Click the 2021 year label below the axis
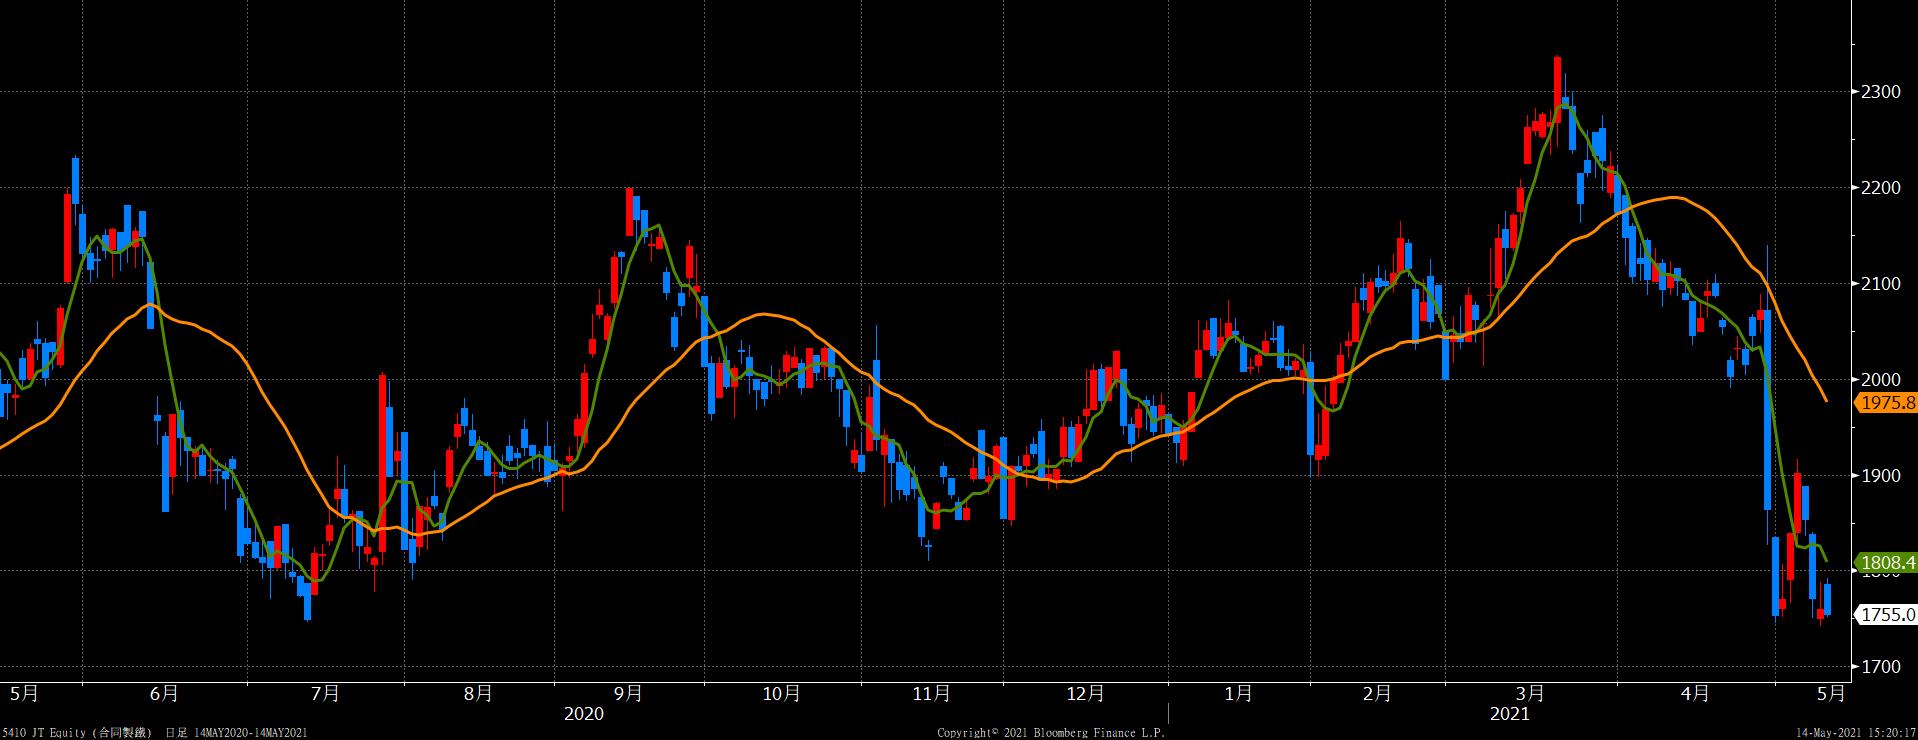Image resolution: width=1918 pixels, height=740 pixels. [1509, 714]
